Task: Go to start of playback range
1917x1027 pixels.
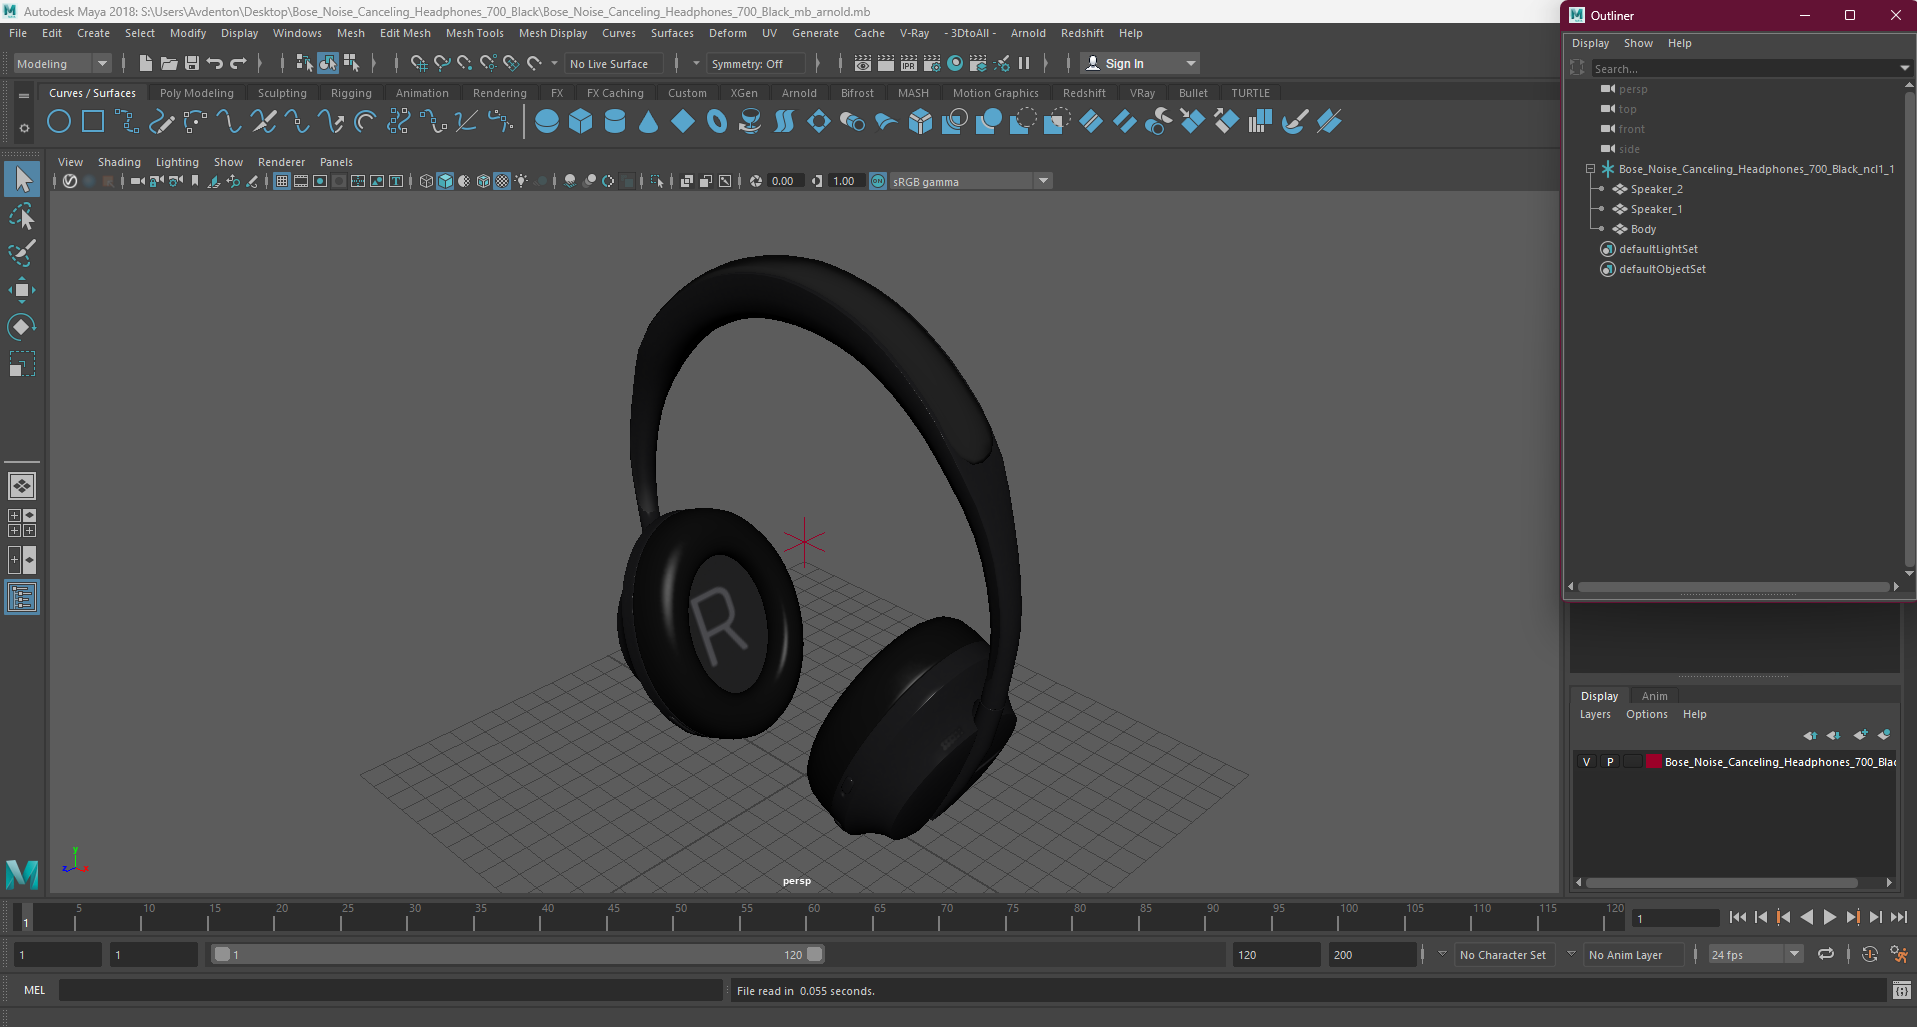Action: (1738, 917)
